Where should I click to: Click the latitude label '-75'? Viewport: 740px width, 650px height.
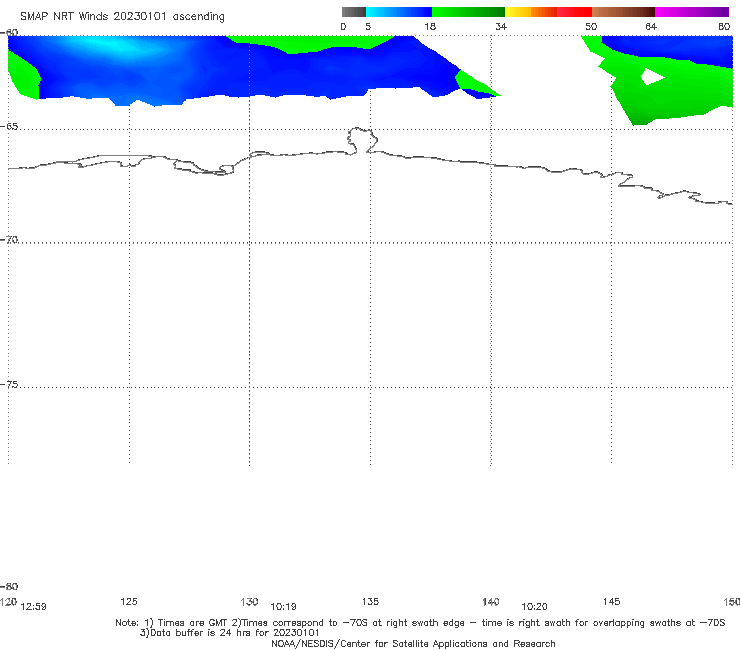(9, 385)
